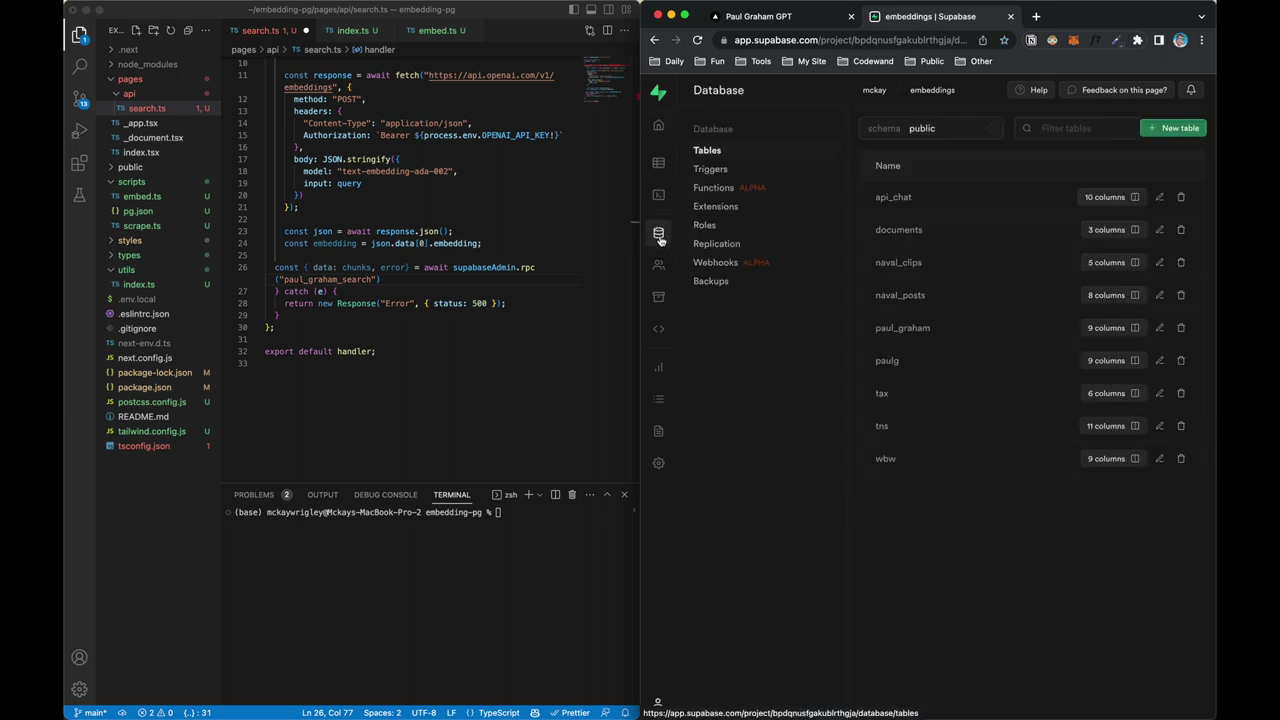Collapse all folders in Explorer
Screen dimensions: 1280x720
pos(188,31)
